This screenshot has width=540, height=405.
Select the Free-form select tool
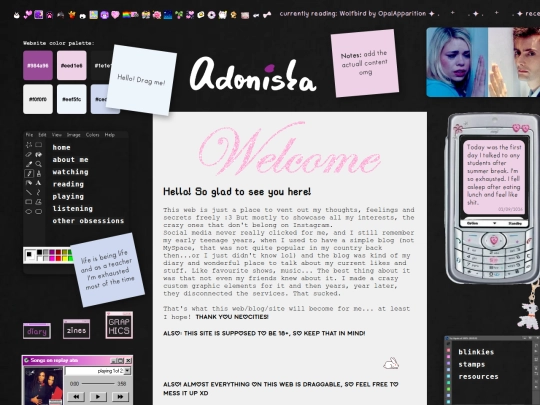(29, 145)
